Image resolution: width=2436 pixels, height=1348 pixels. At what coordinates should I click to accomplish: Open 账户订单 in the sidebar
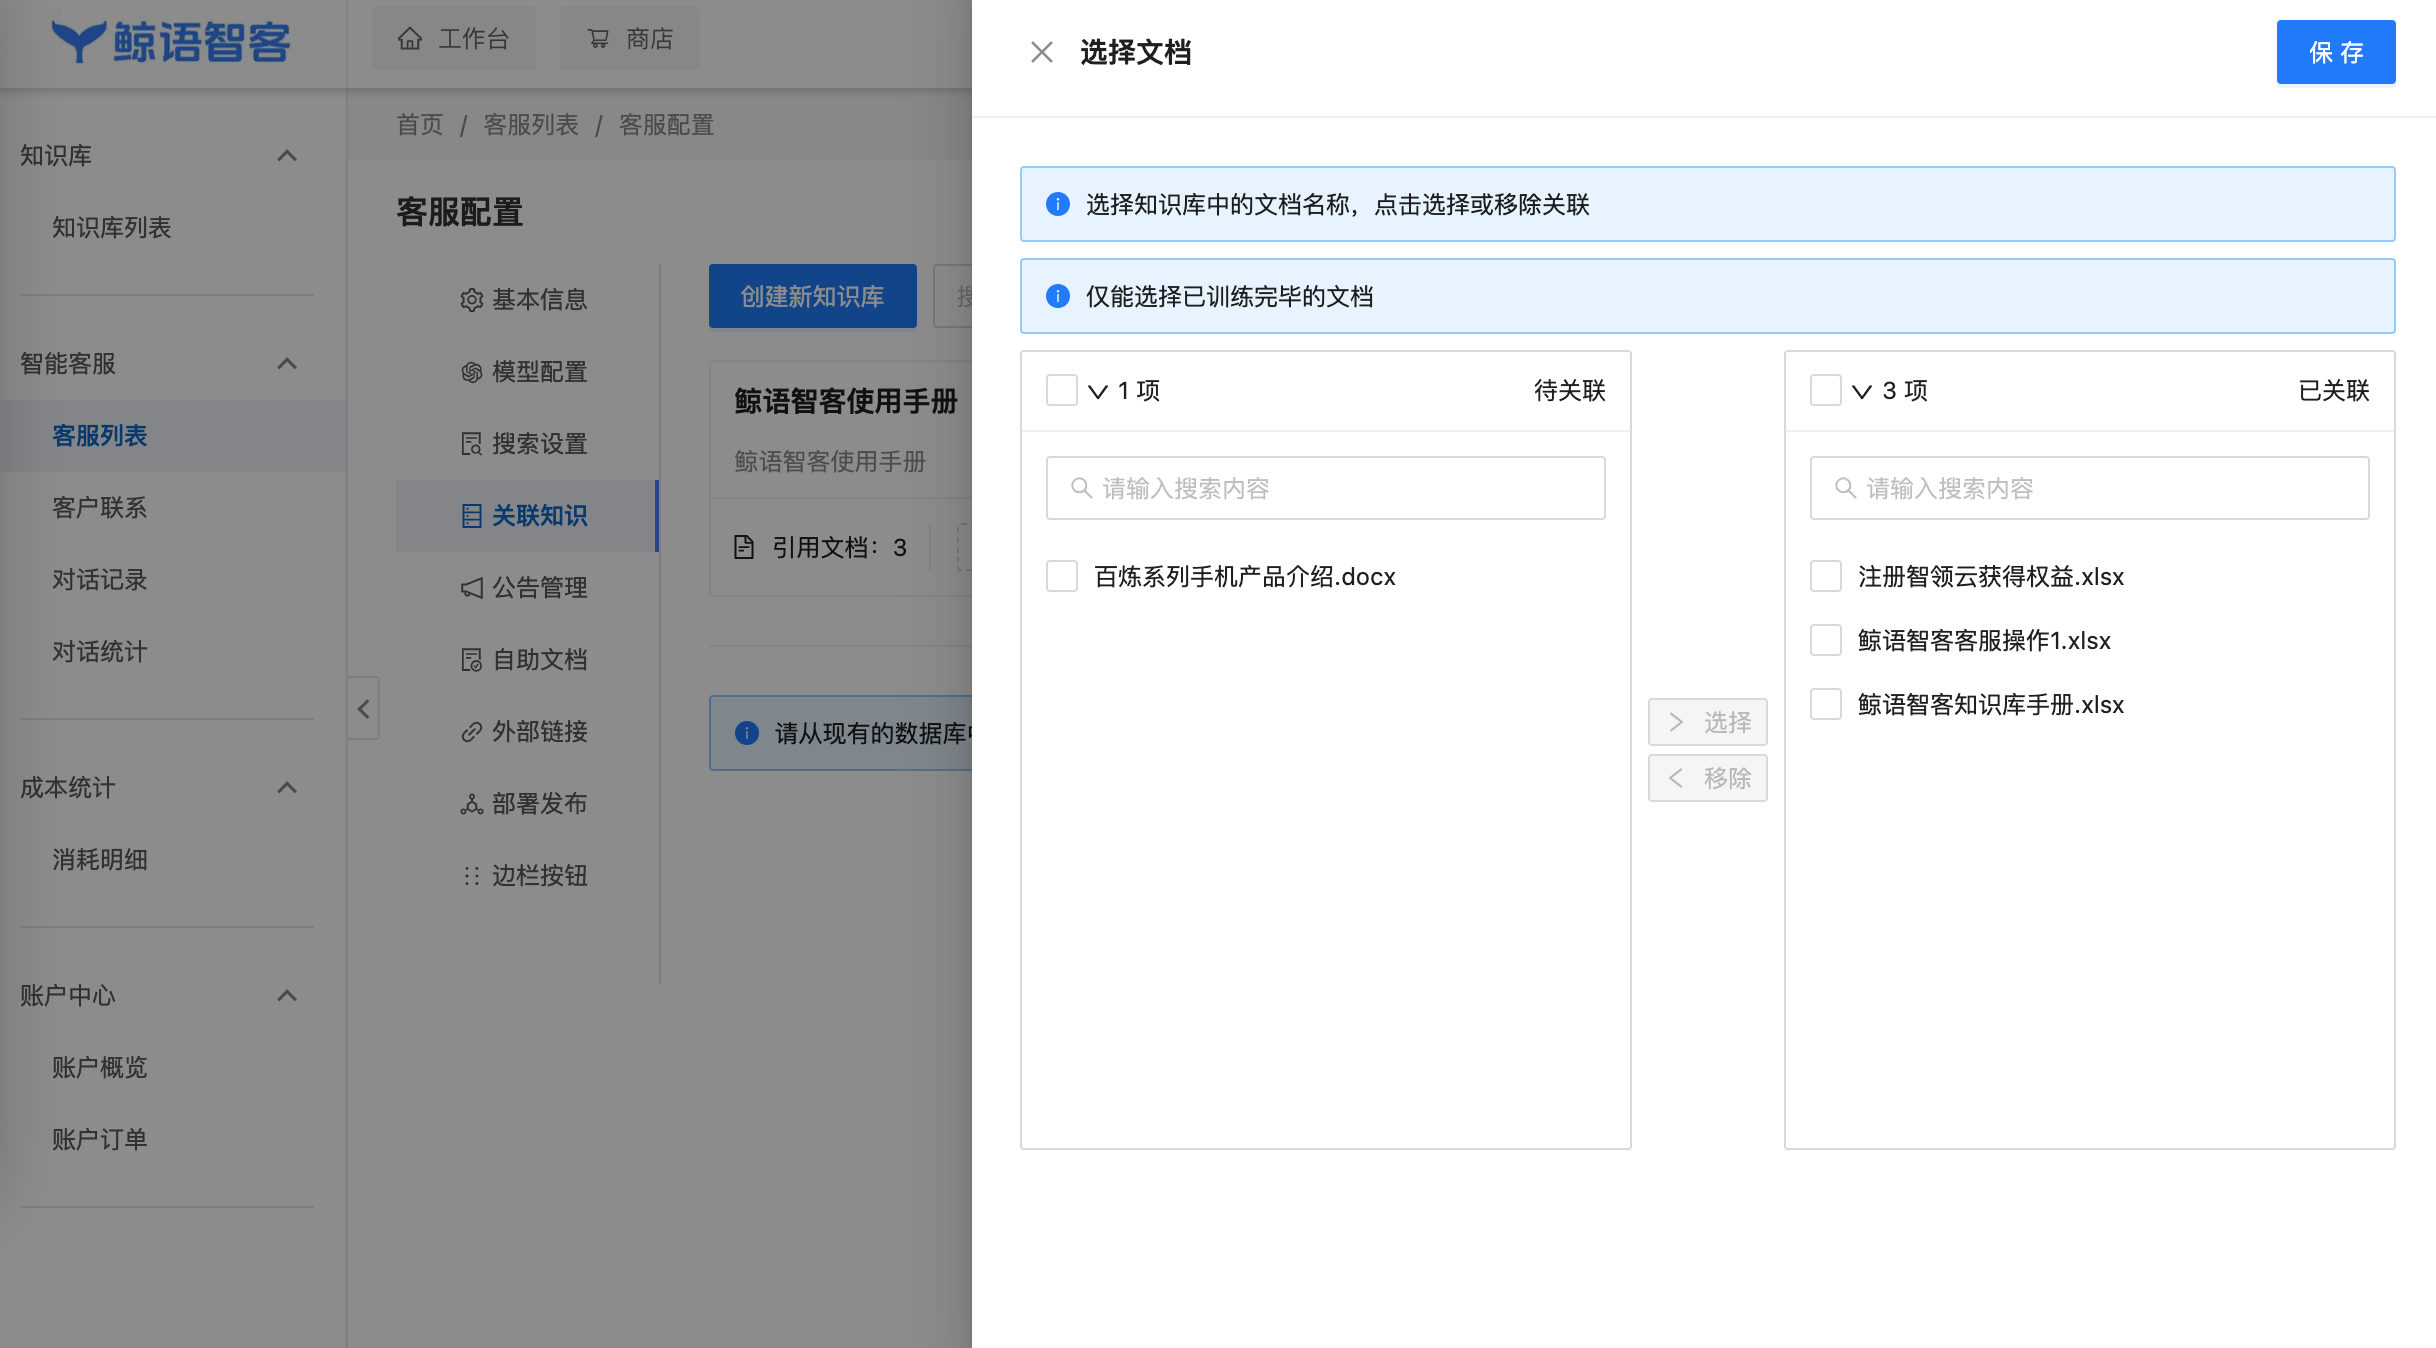click(x=100, y=1140)
